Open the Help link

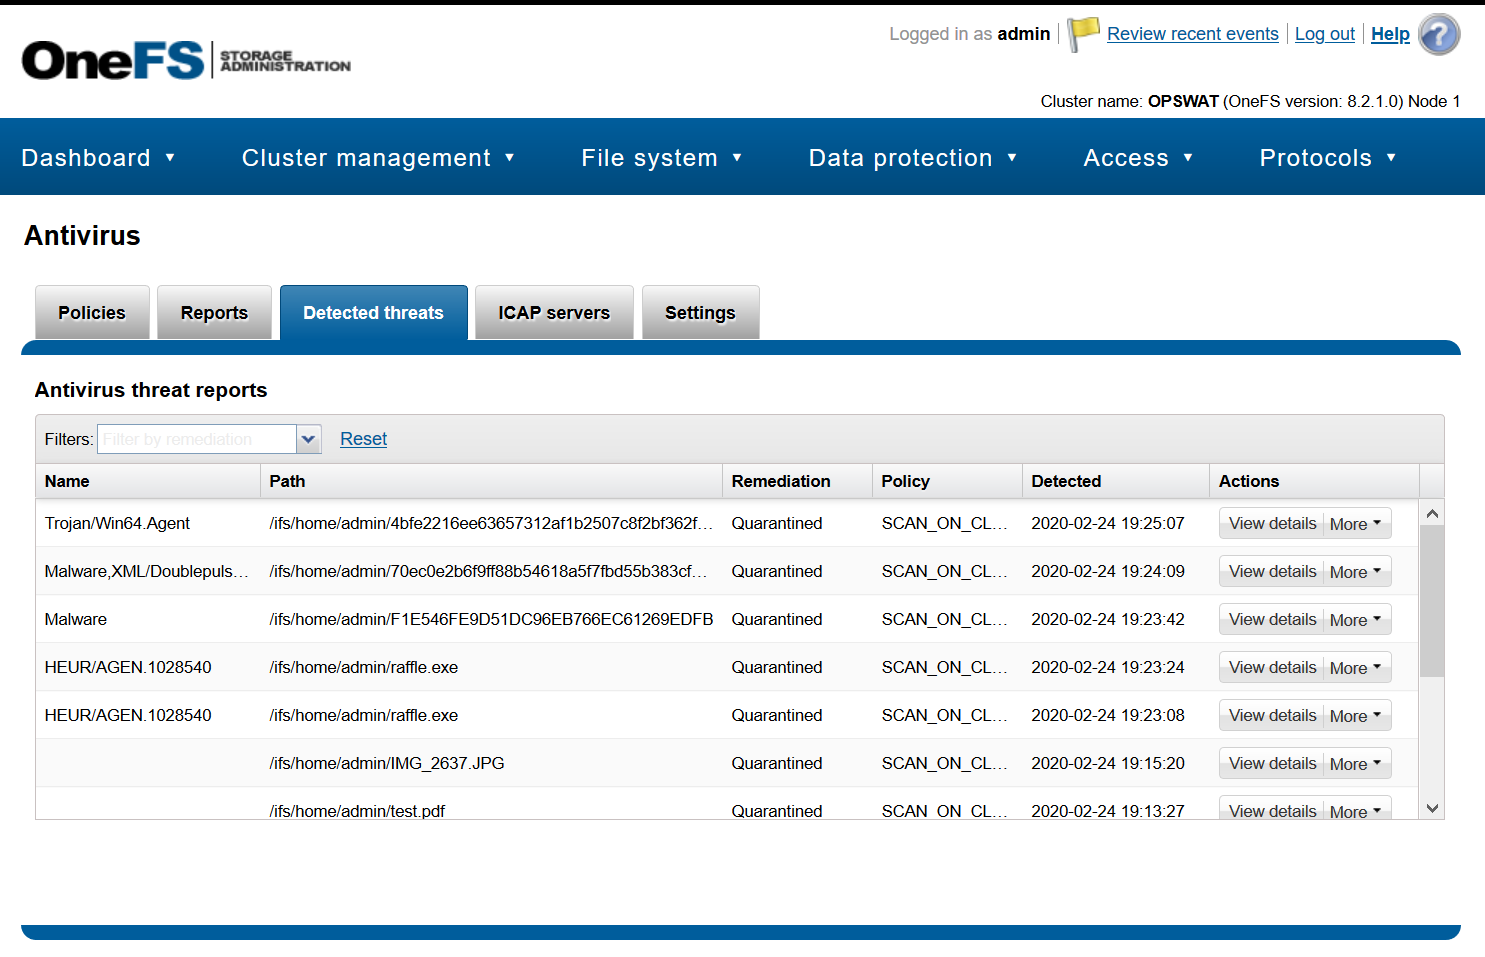click(x=1390, y=34)
